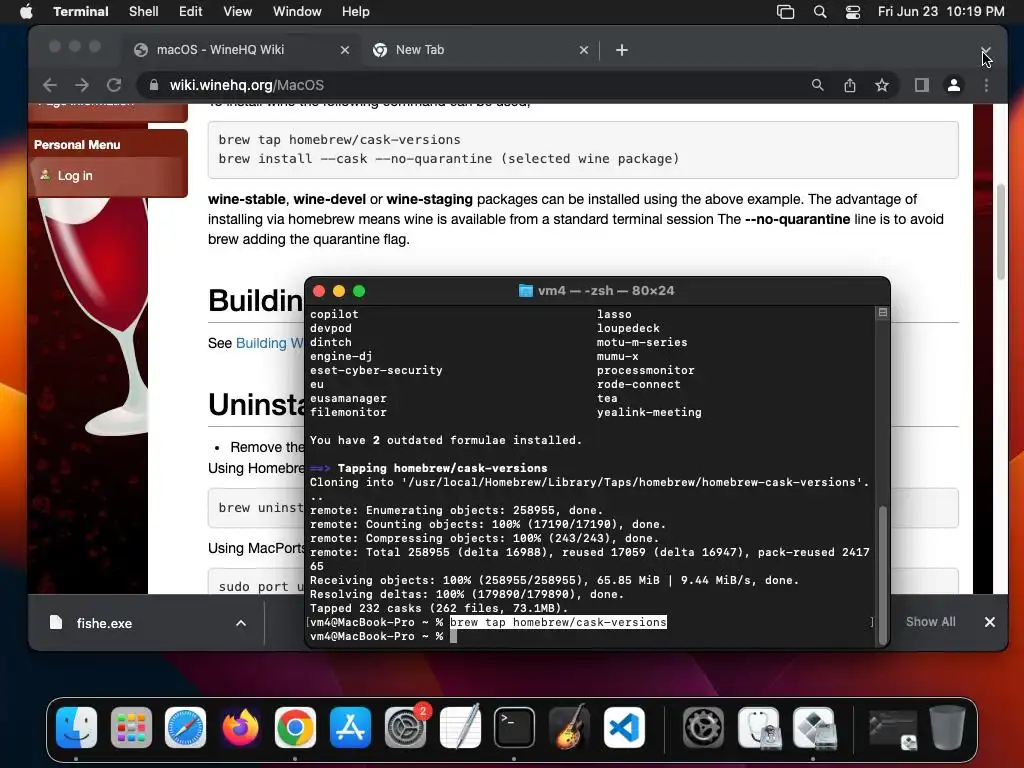Open the Edit menu in menu bar
The image size is (1024, 768).
coord(191,12)
